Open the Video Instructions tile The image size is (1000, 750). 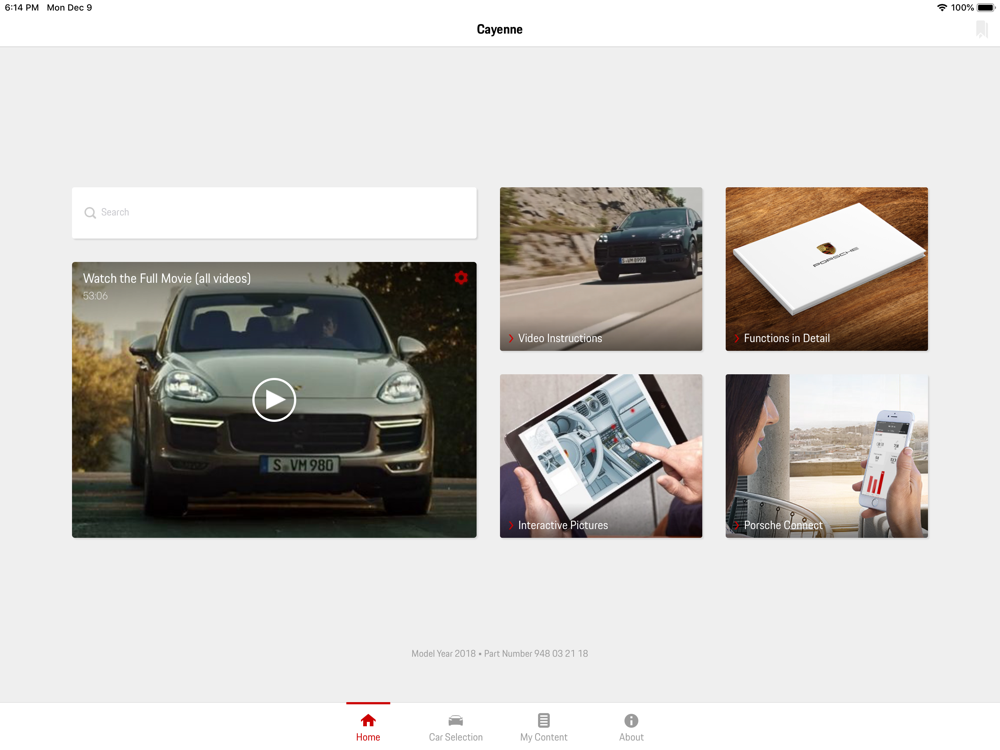coord(601,268)
